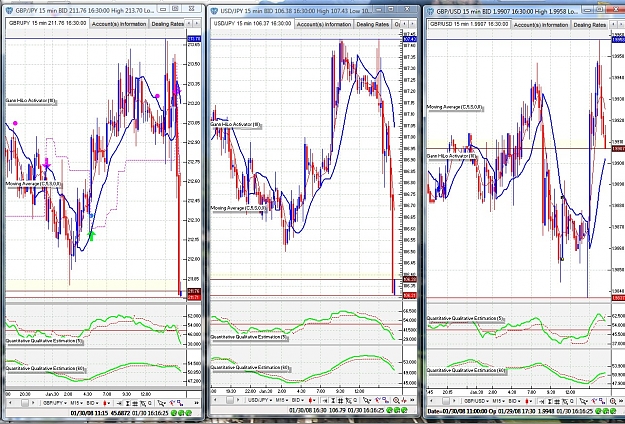
Task: Click Gann HiLo Activator label in GBP/JPY chart
Action: 31,101
